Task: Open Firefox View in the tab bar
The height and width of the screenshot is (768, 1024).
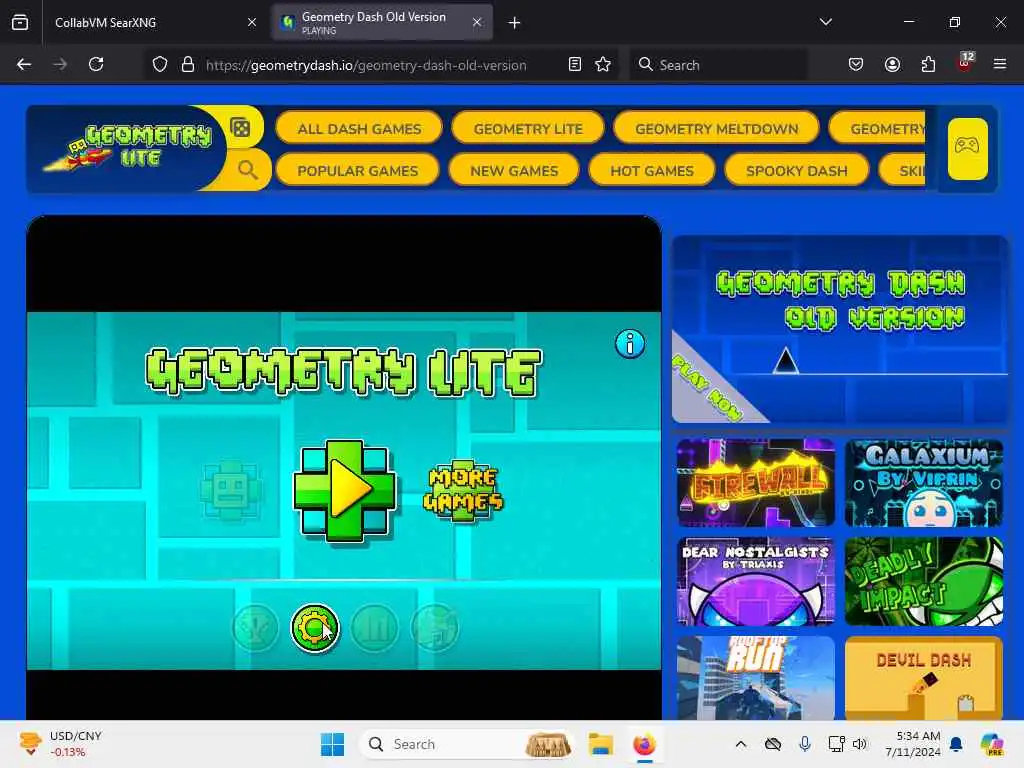Action: 20,22
